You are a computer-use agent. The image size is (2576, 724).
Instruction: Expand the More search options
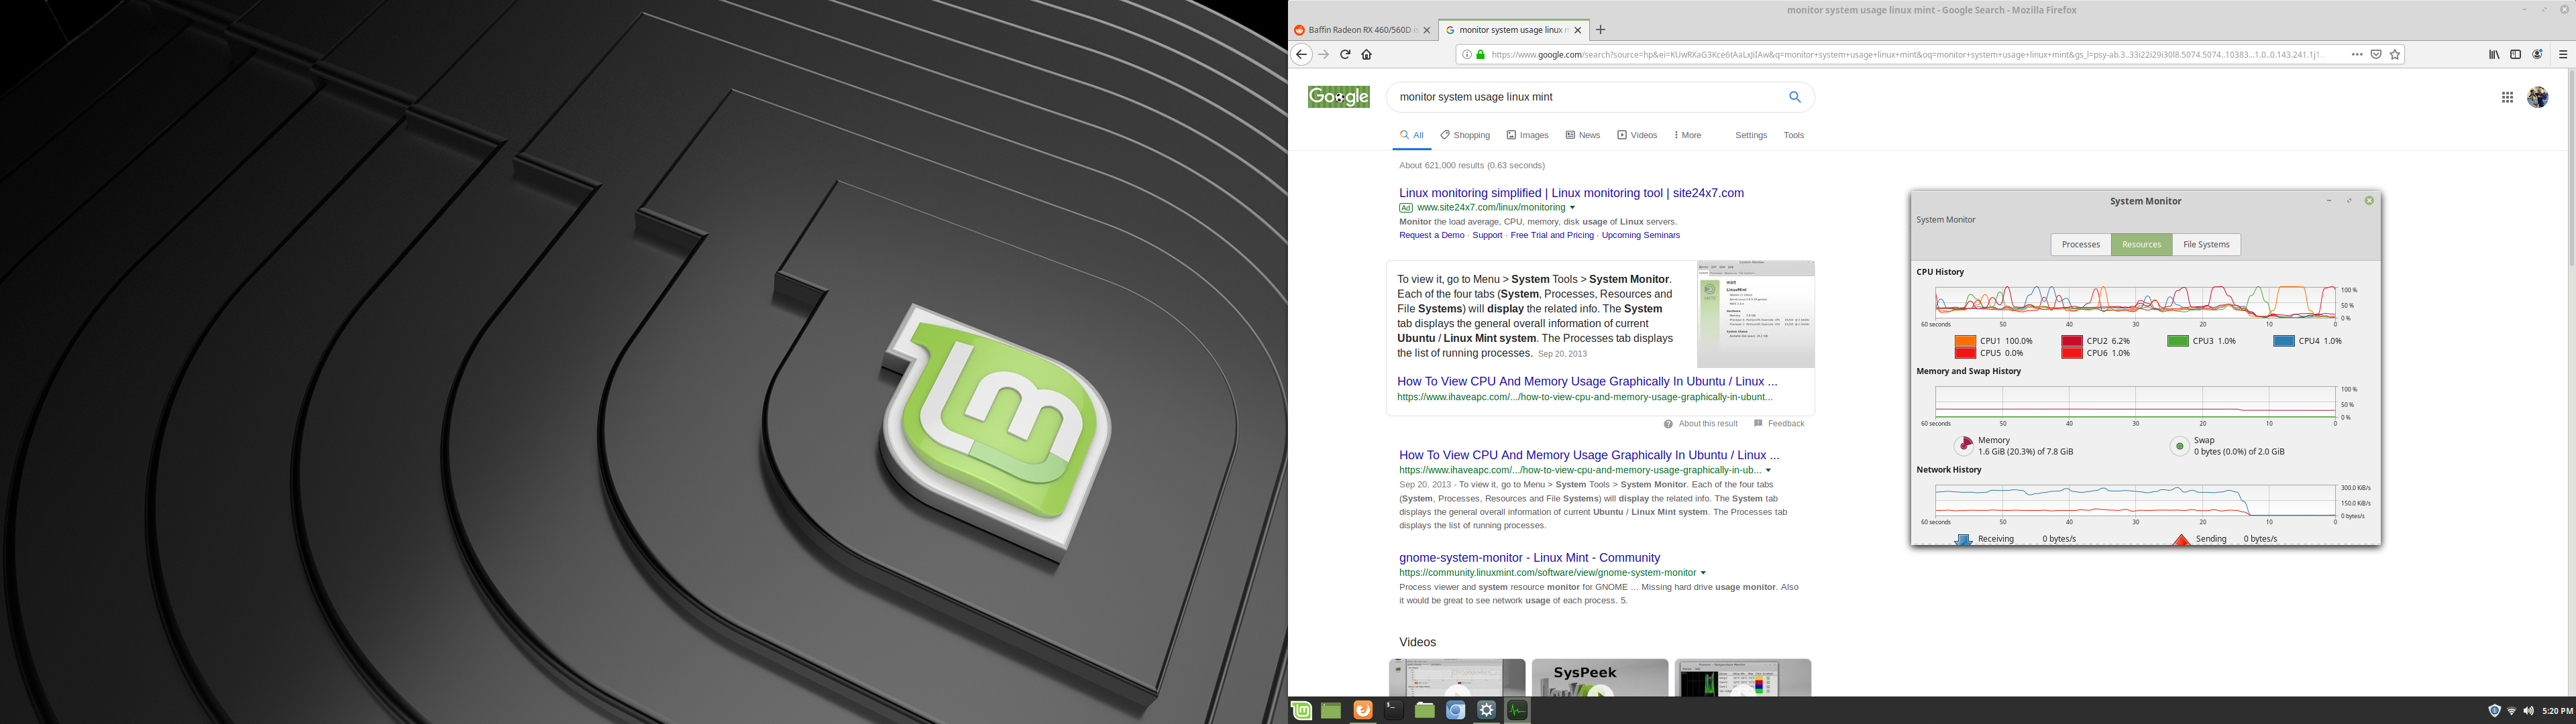click(1687, 135)
